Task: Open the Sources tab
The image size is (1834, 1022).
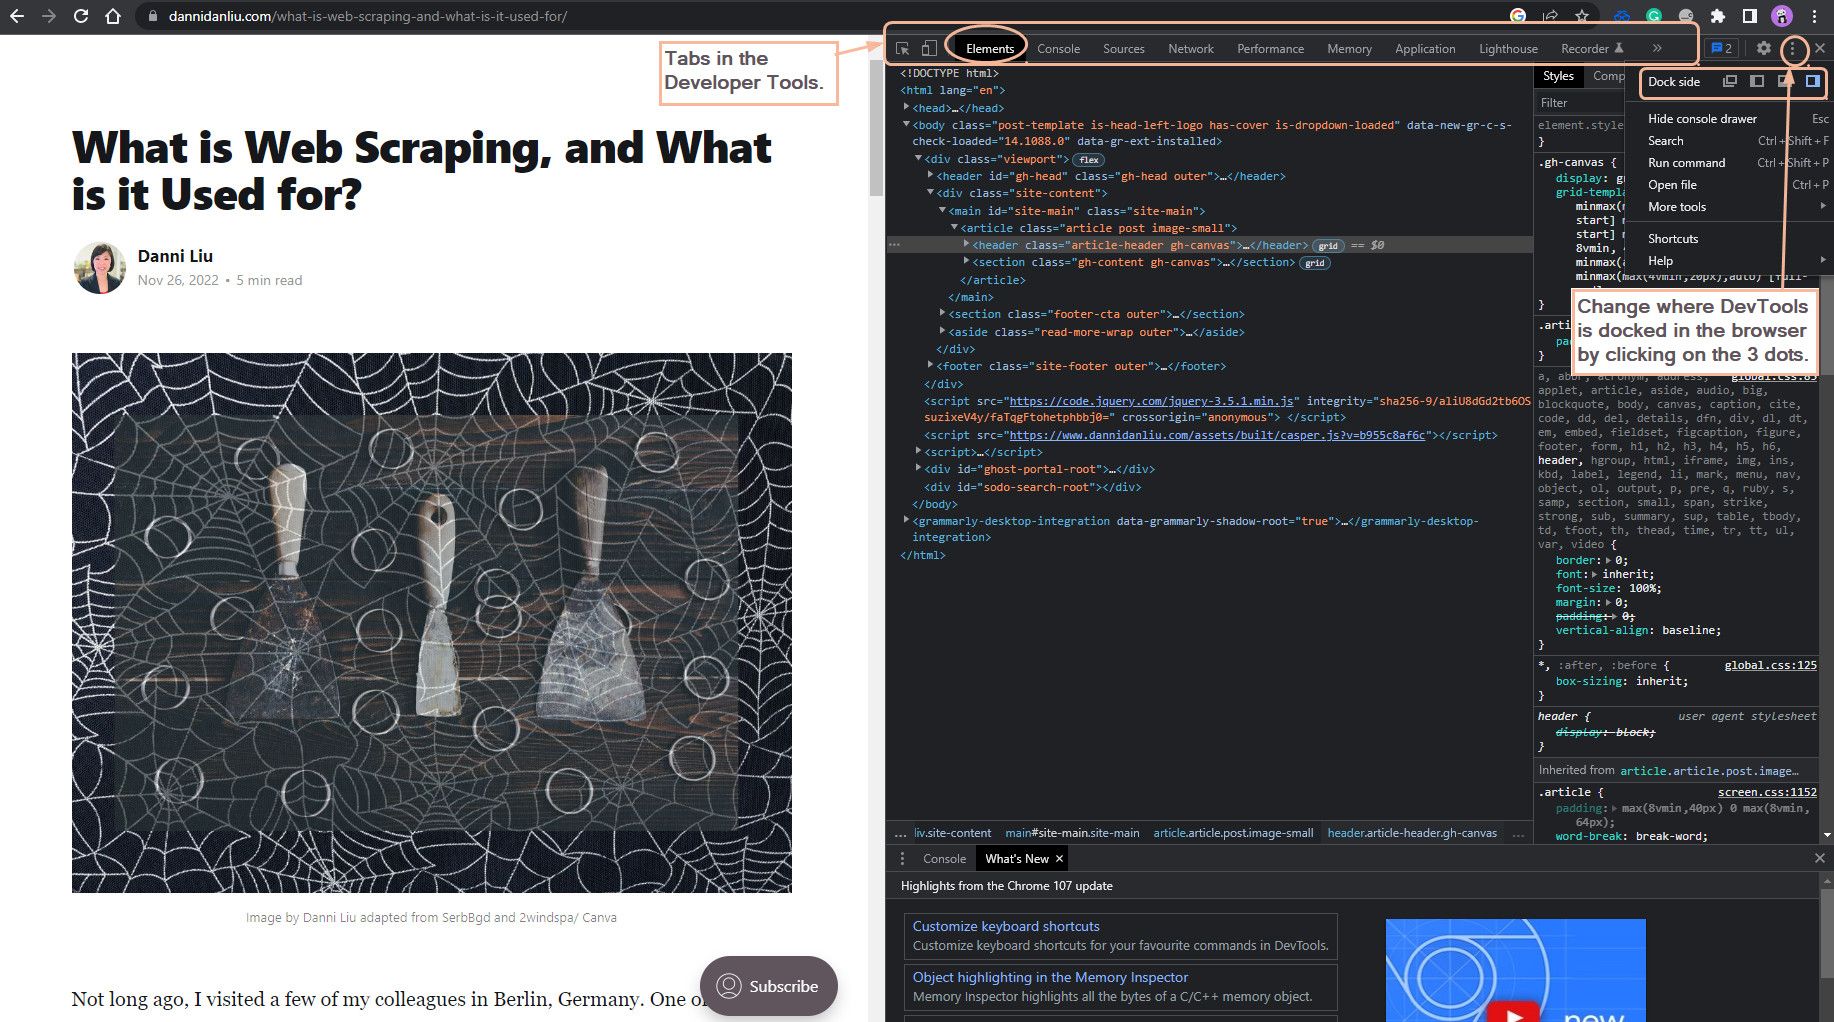Action: pyautogui.click(x=1124, y=48)
